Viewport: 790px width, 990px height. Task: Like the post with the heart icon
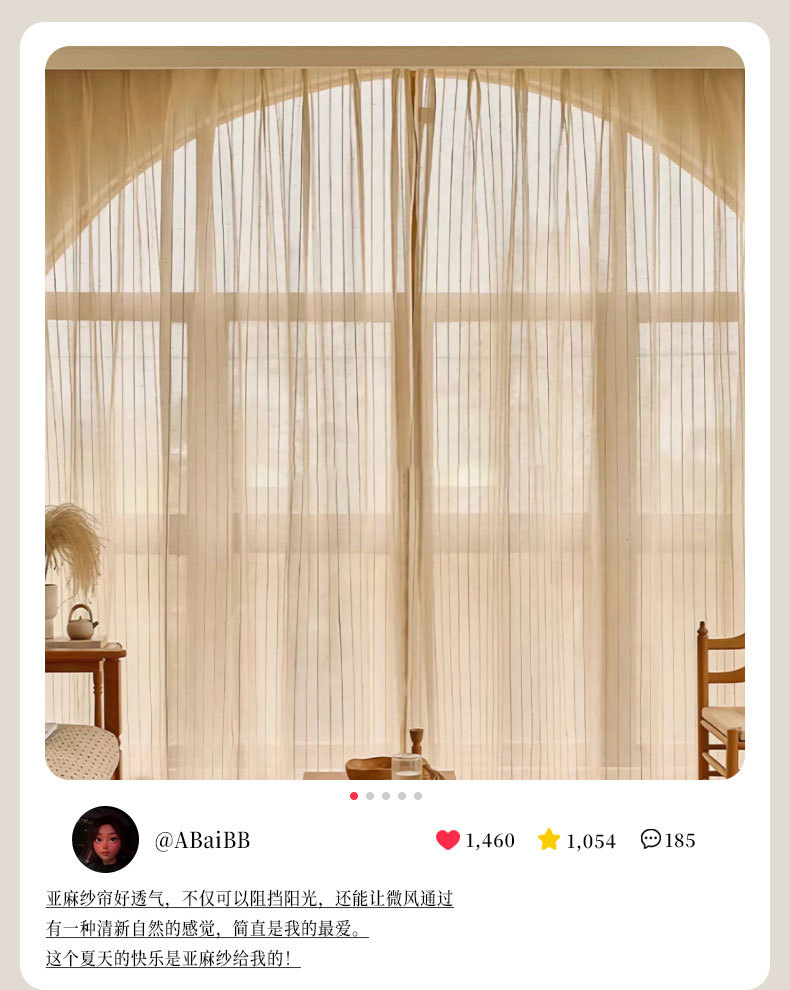pyautogui.click(x=448, y=840)
